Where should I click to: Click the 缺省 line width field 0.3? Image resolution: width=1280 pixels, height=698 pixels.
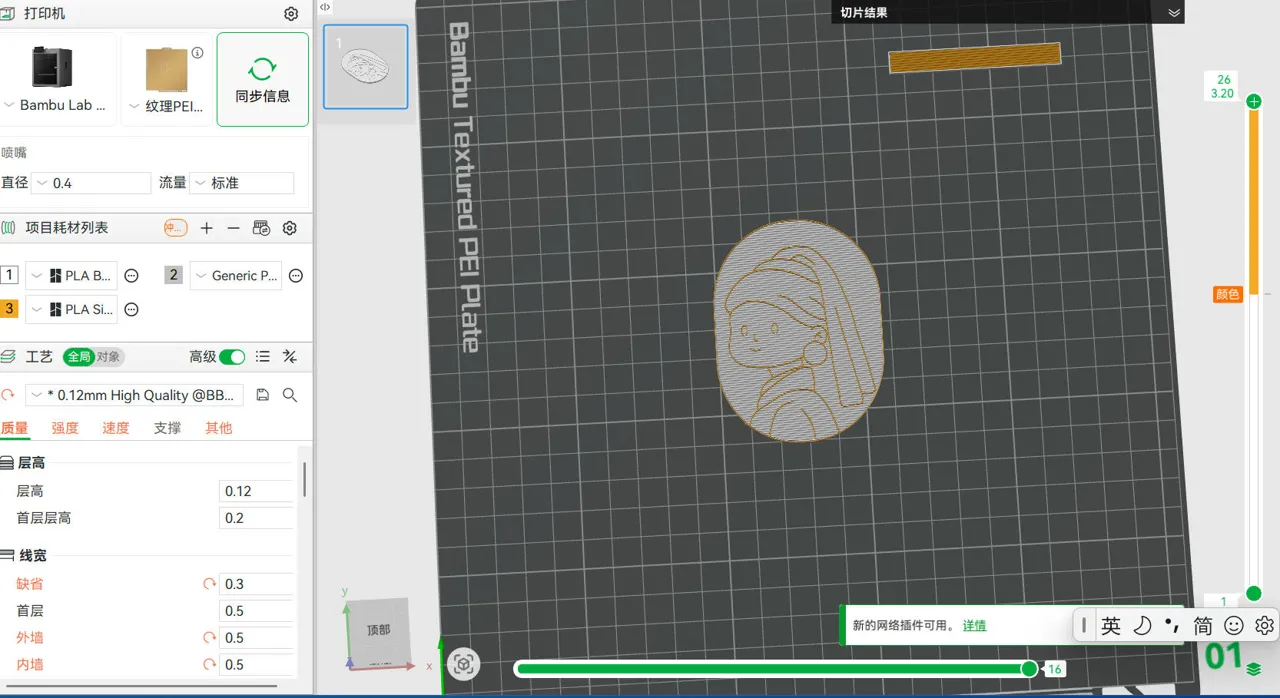point(256,584)
